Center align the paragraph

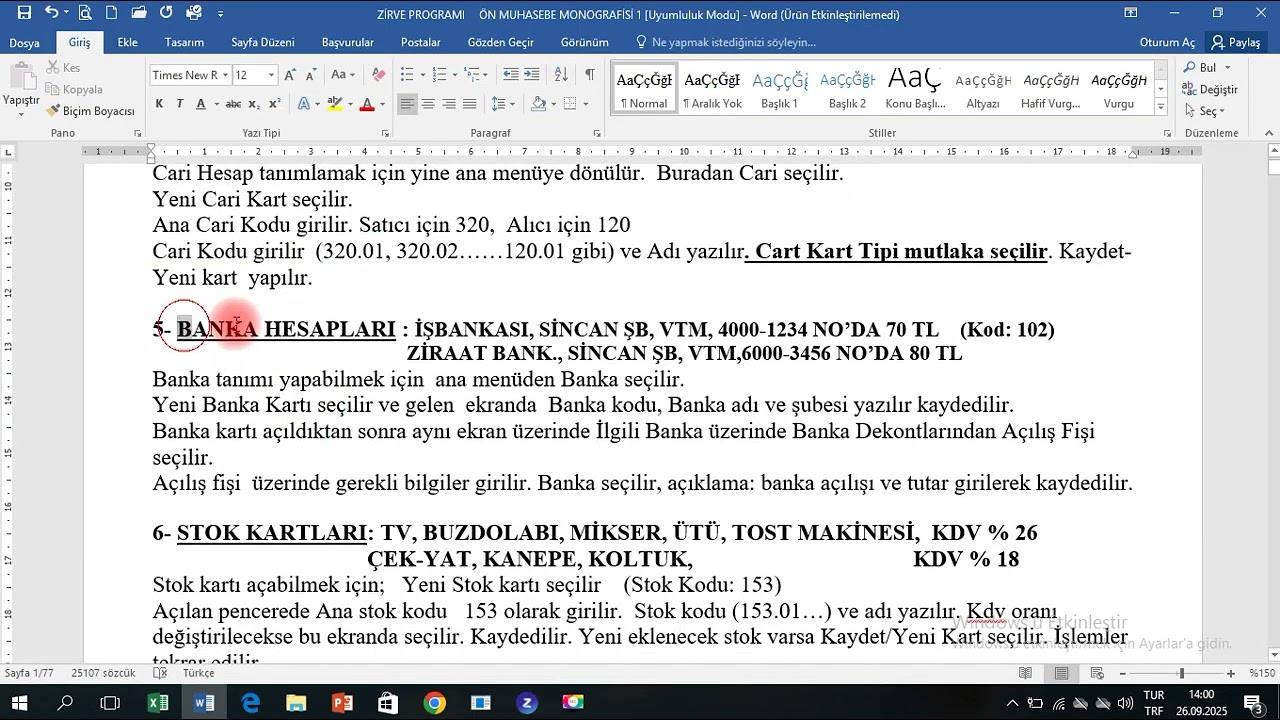tap(428, 104)
